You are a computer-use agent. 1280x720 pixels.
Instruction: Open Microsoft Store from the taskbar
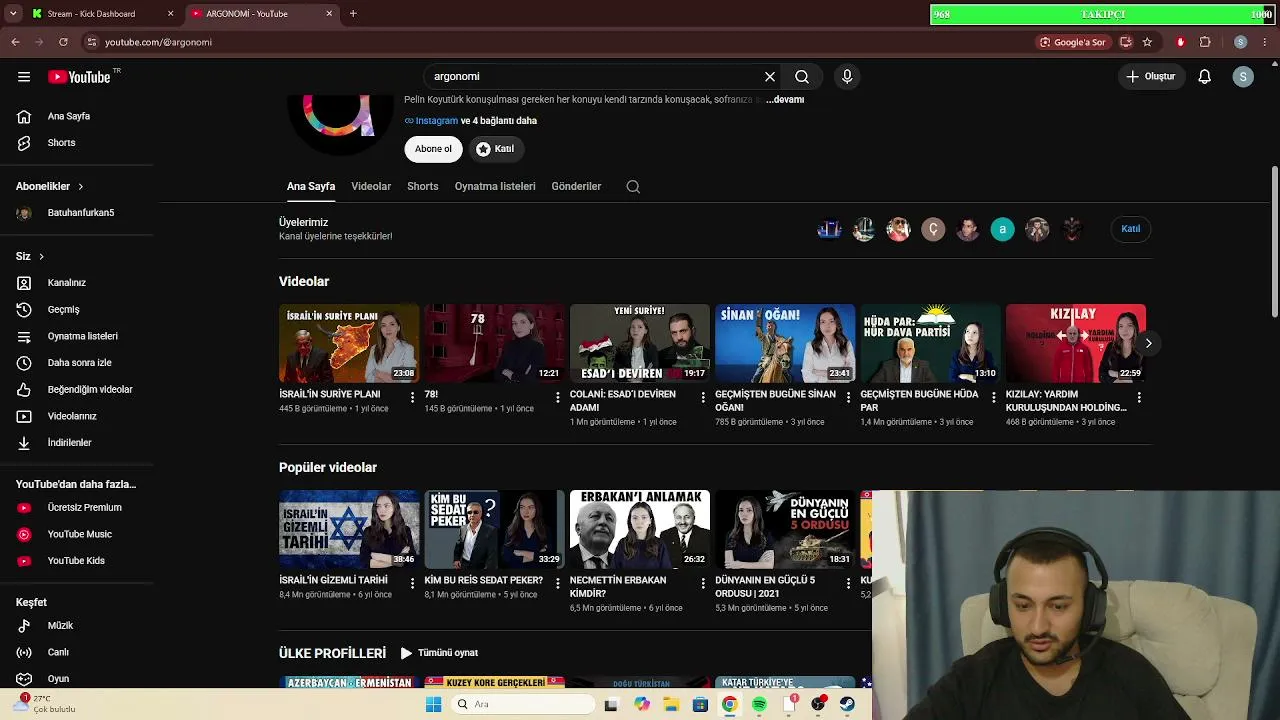(x=701, y=704)
